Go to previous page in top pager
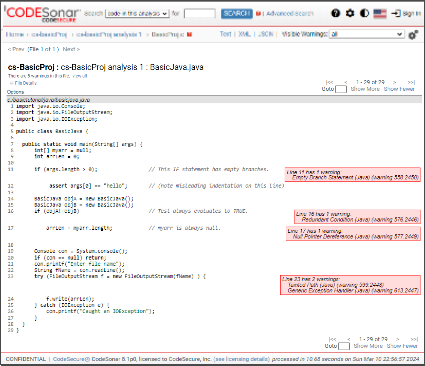425x366 pixels. point(346,82)
